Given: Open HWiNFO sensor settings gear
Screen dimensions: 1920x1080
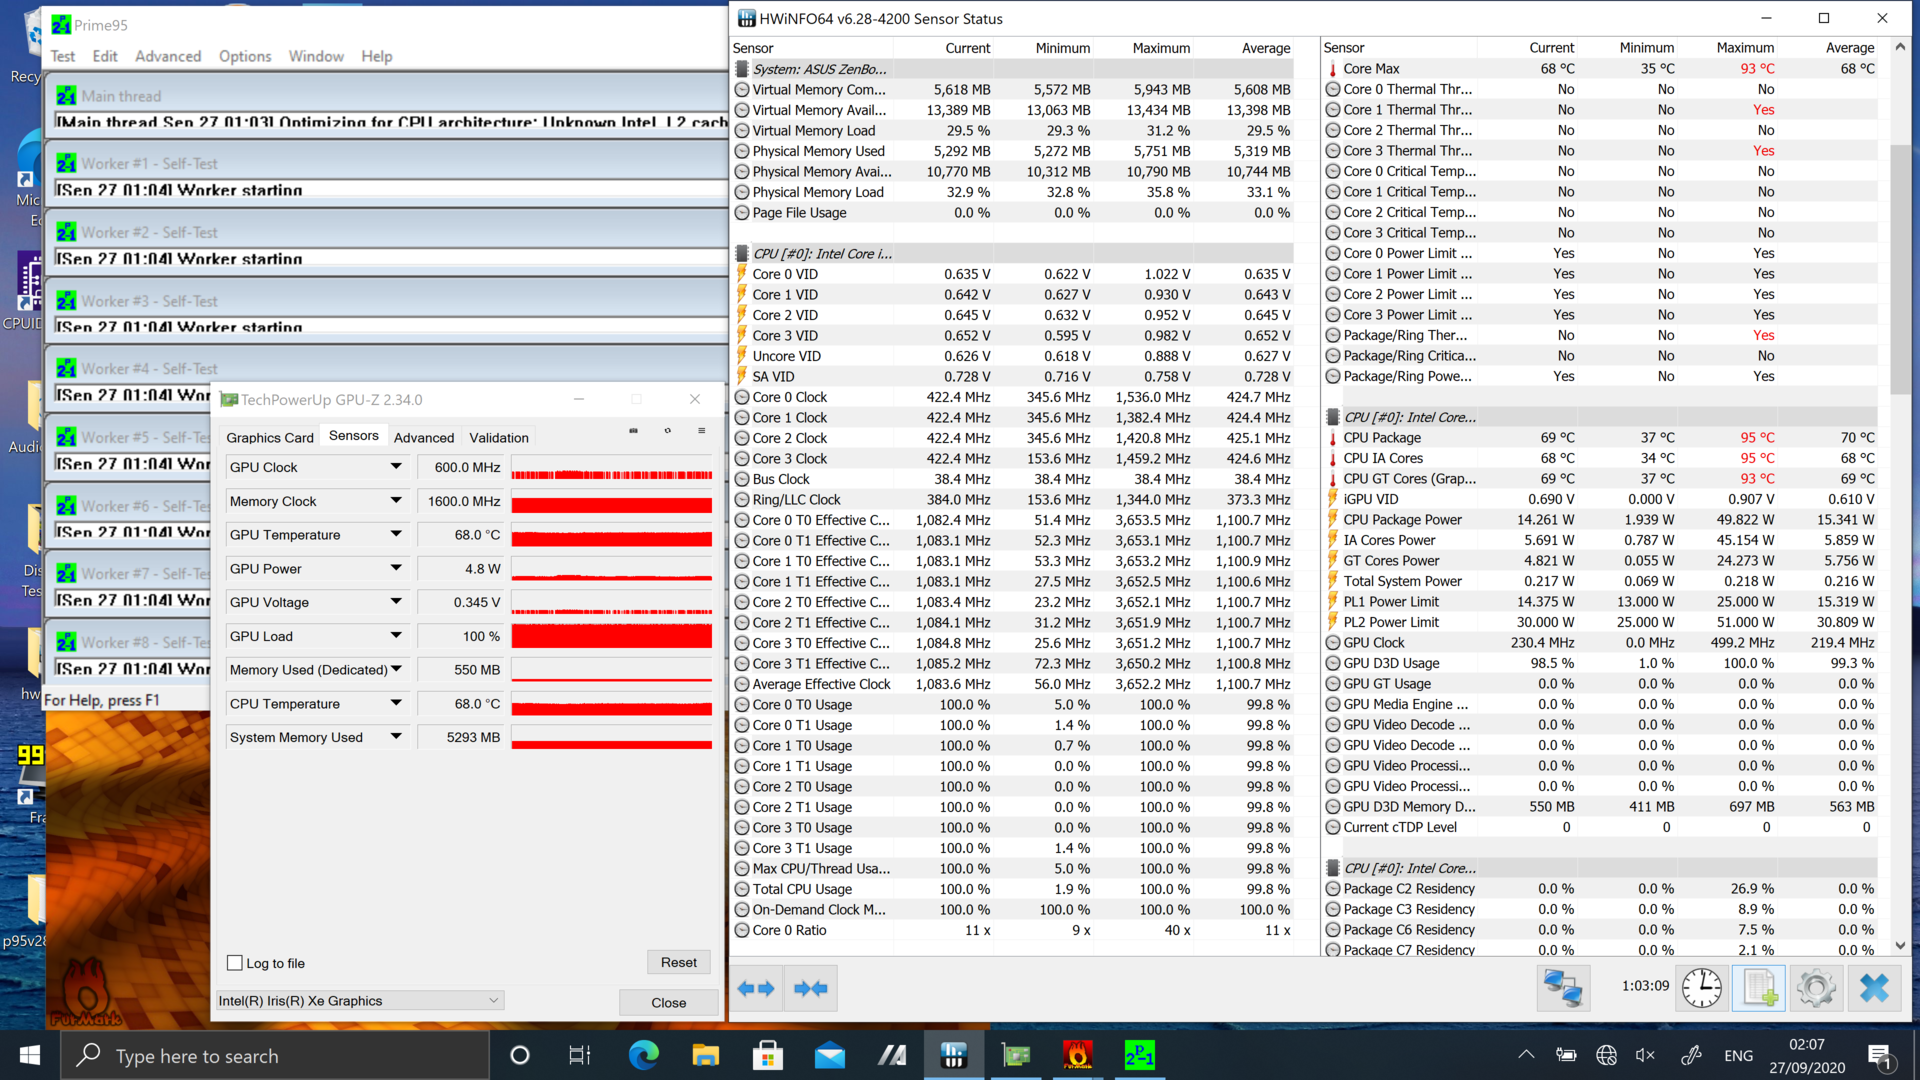Looking at the screenshot, I should 1816,988.
